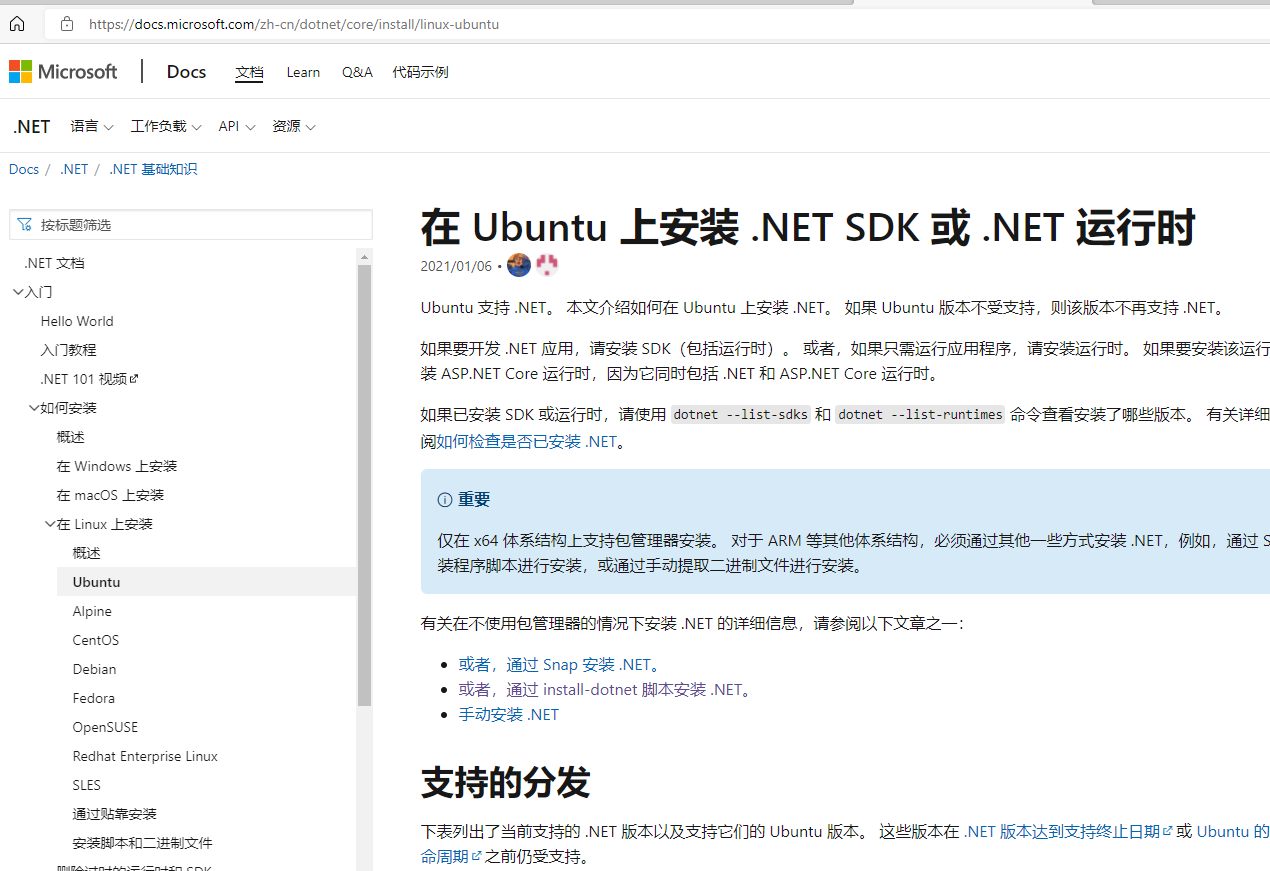Image resolution: width=1270 pixels, height=871 pixels.
Task: Open the 代码示例 tab
Action: coord(420,72)
